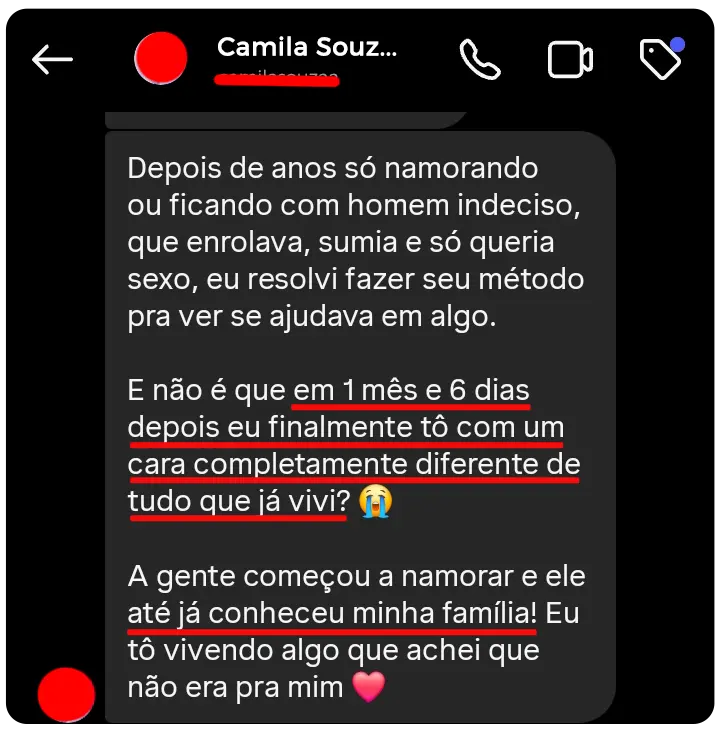Image resolution: width=720 pixels, height=730 pixels.
Task: Start a voice call with Camila
Action: (x=480, y=60)
